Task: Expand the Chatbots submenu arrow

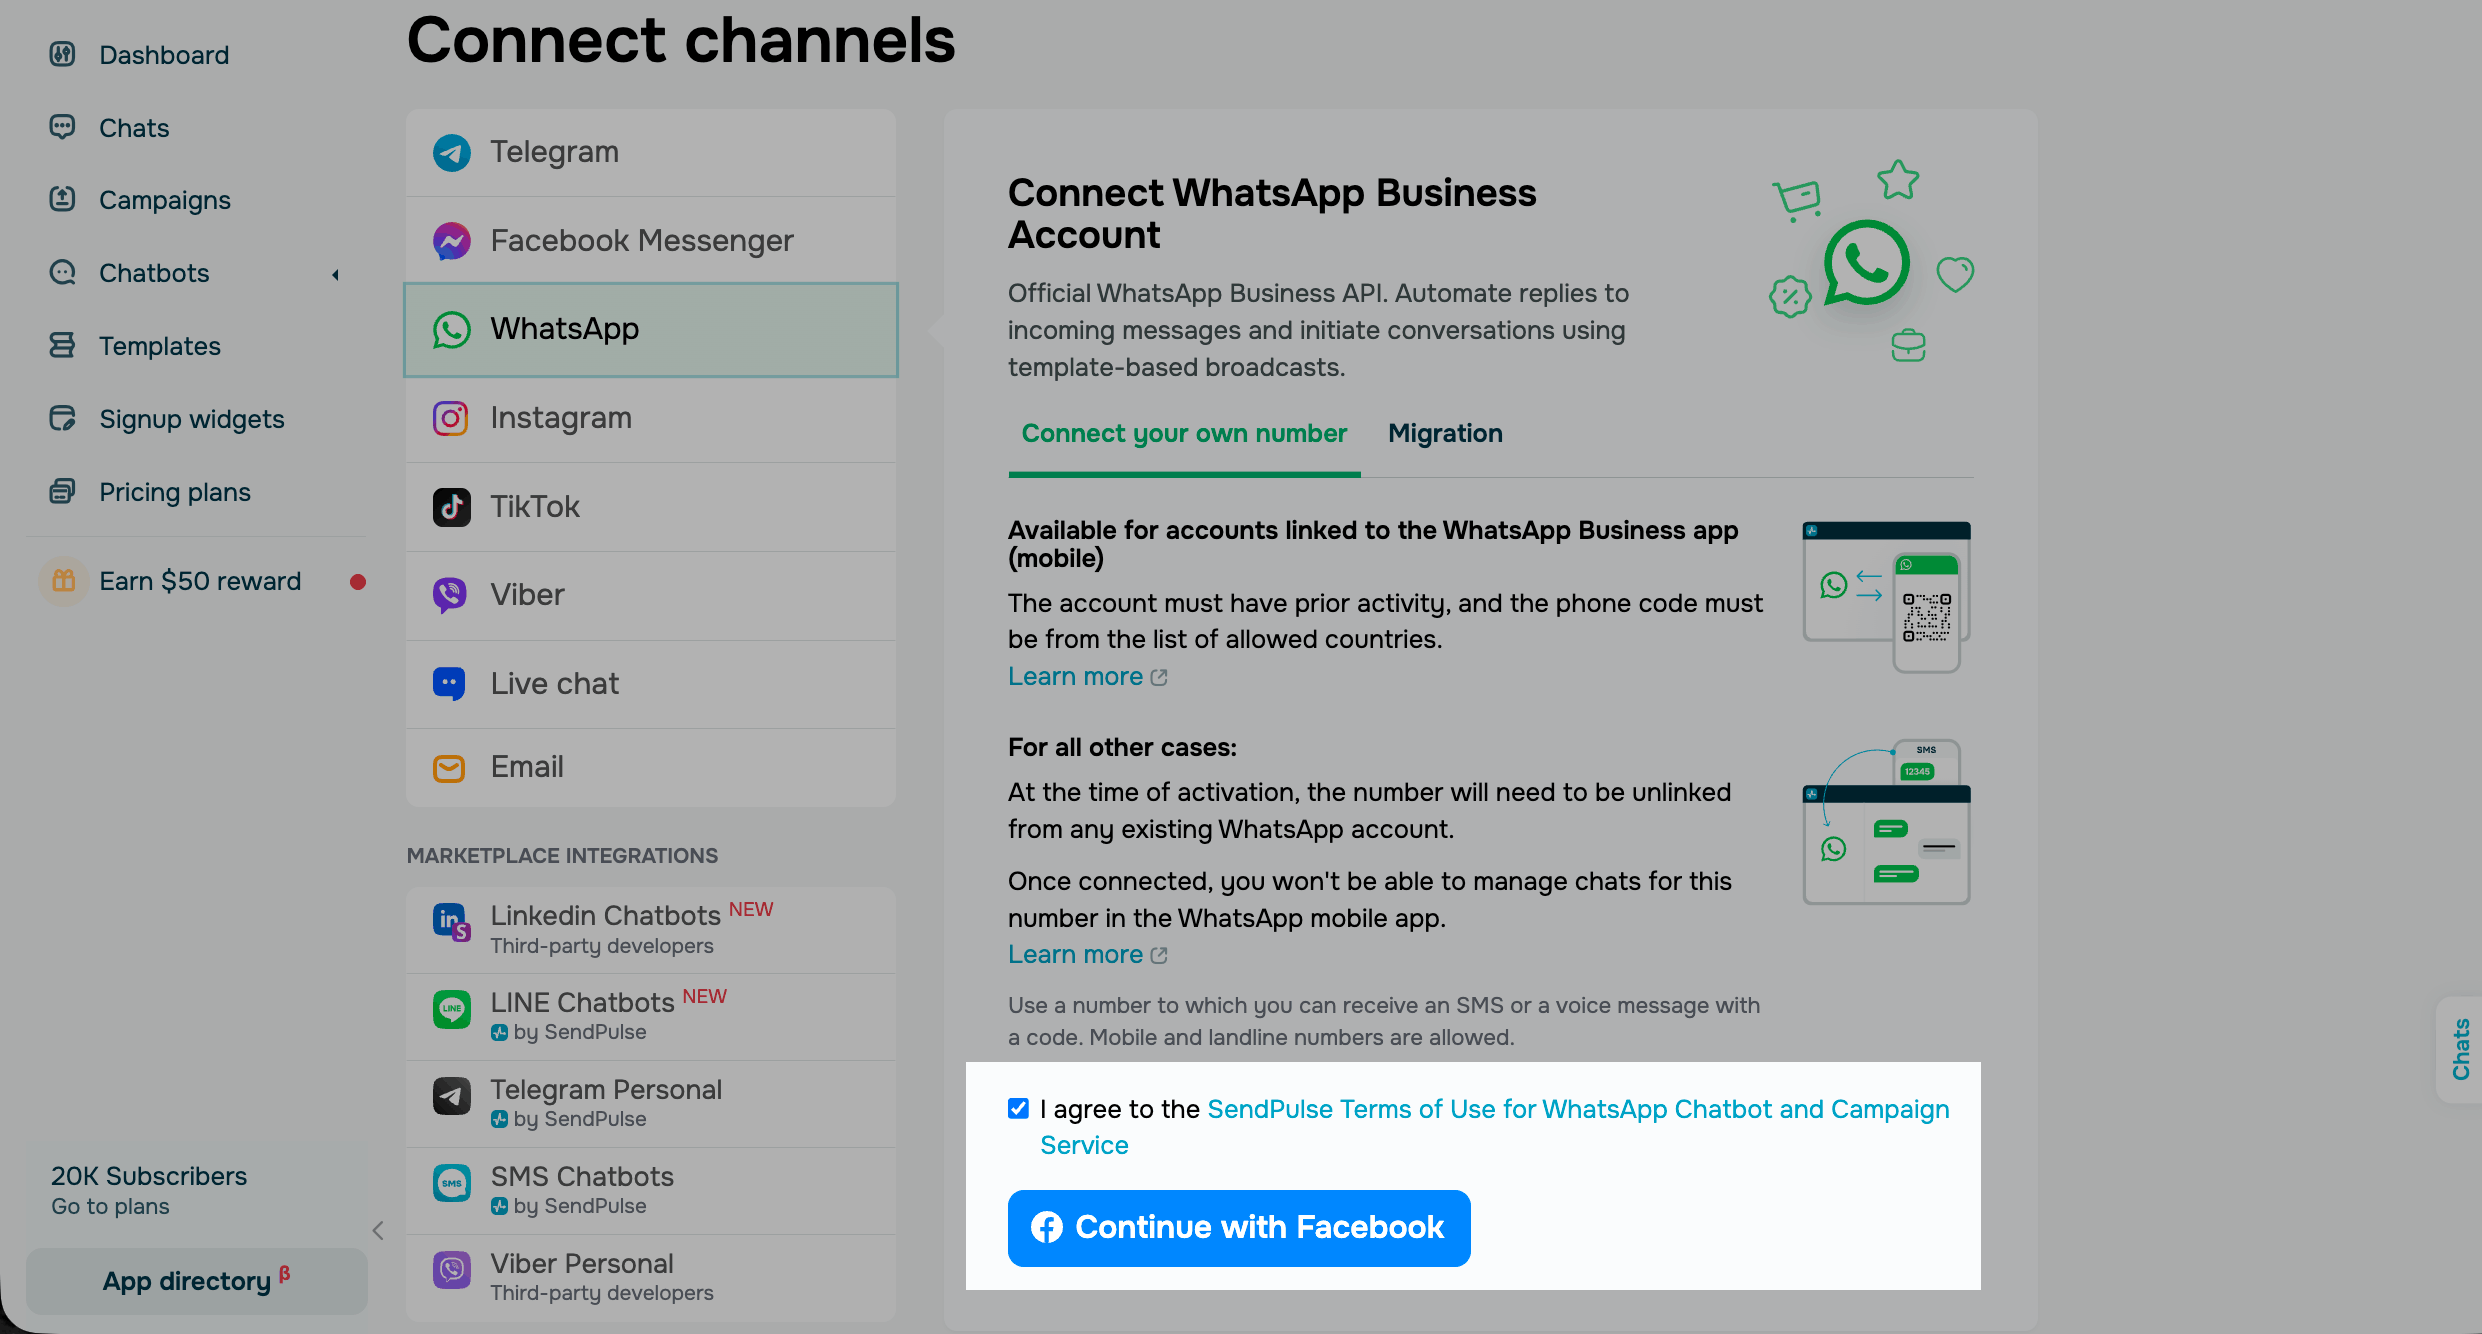Action: 336,274
